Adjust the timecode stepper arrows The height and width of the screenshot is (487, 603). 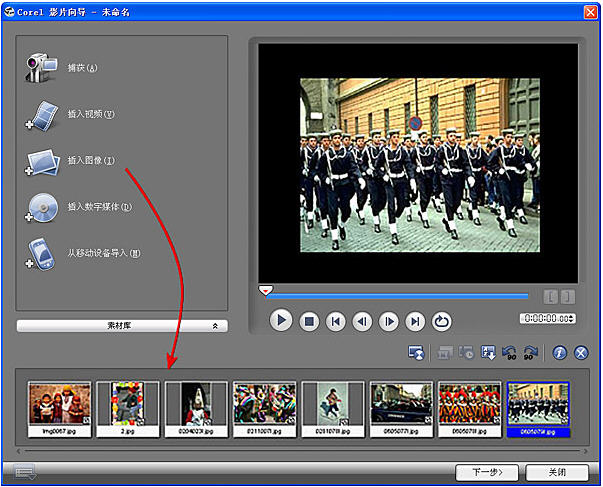click(x=571, y=318)
